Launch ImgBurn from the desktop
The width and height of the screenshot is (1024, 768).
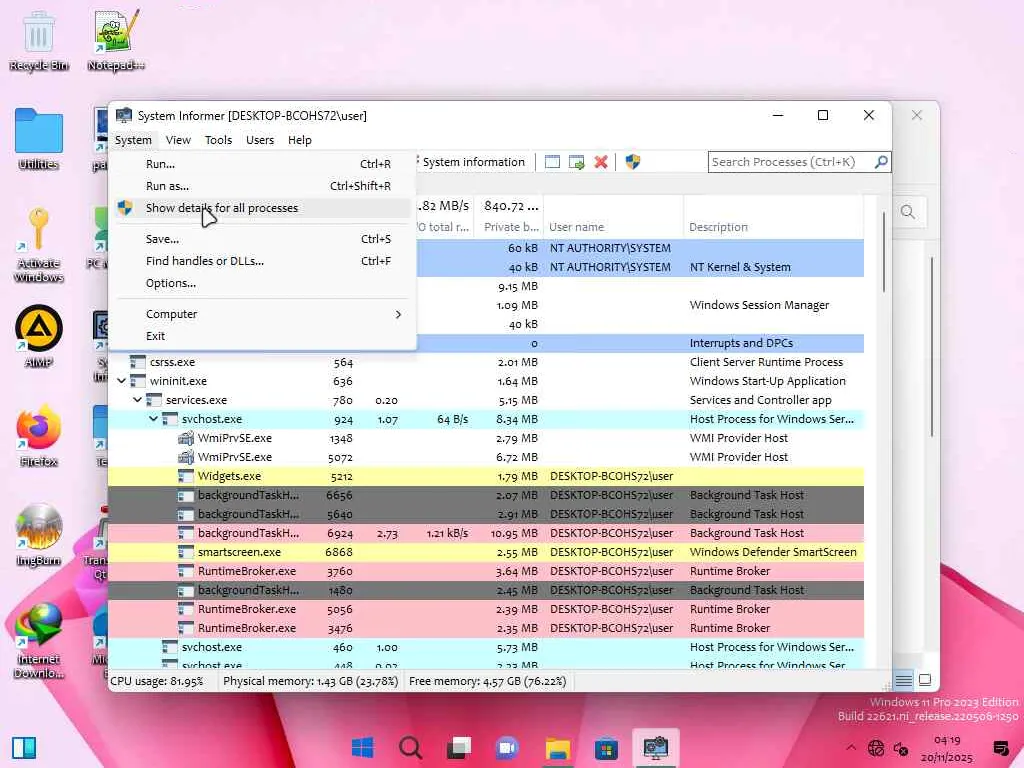pos(39,535)
